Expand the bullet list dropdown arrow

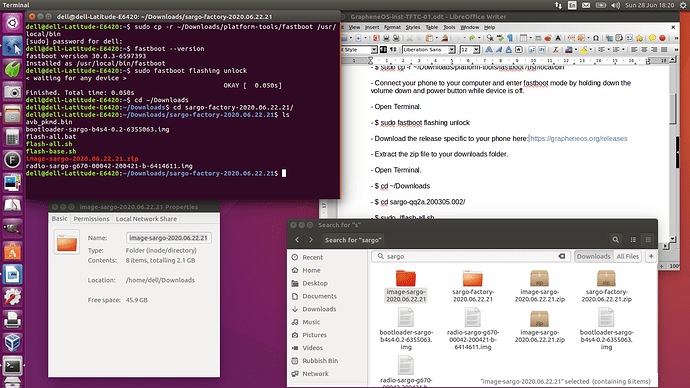click(609, 50)
